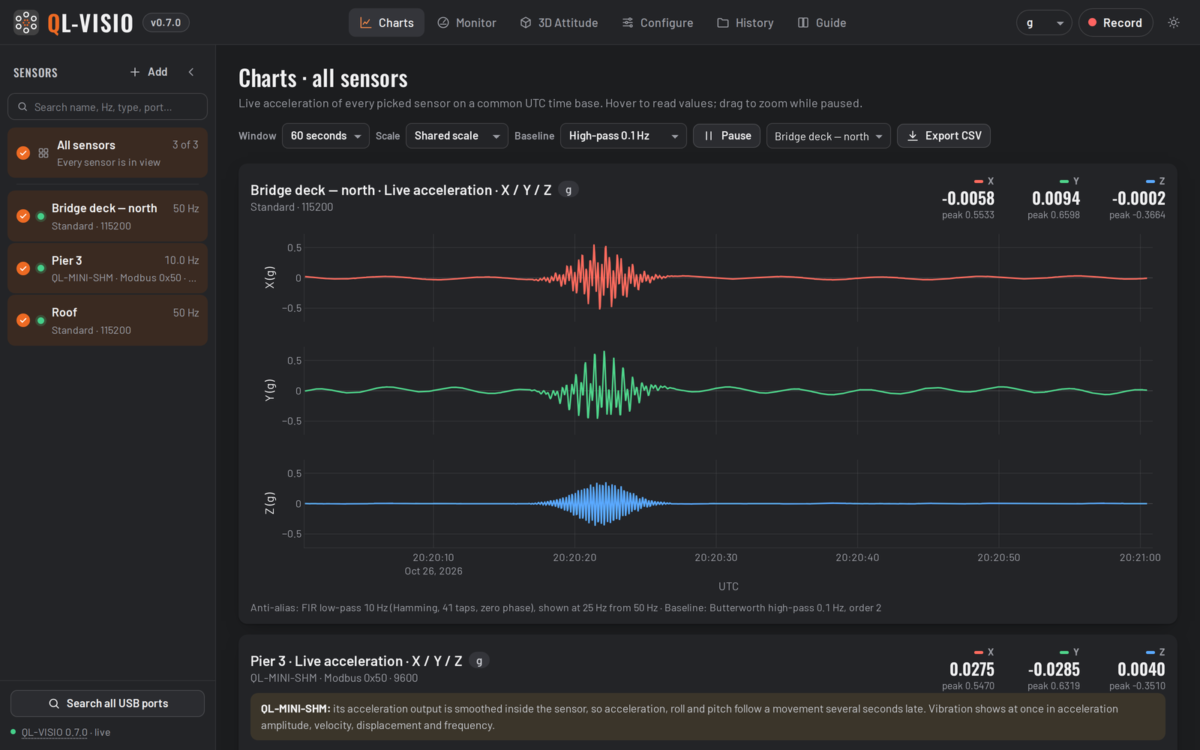Click the Y value 0.0094 readout
The height and width of the screenshot is (750, 1200).
point(1056,199)
